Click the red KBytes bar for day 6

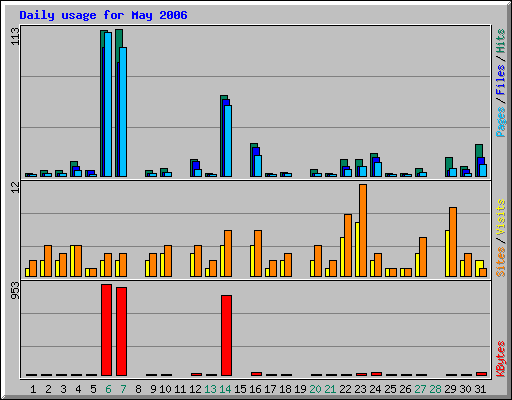coord(106,330)
